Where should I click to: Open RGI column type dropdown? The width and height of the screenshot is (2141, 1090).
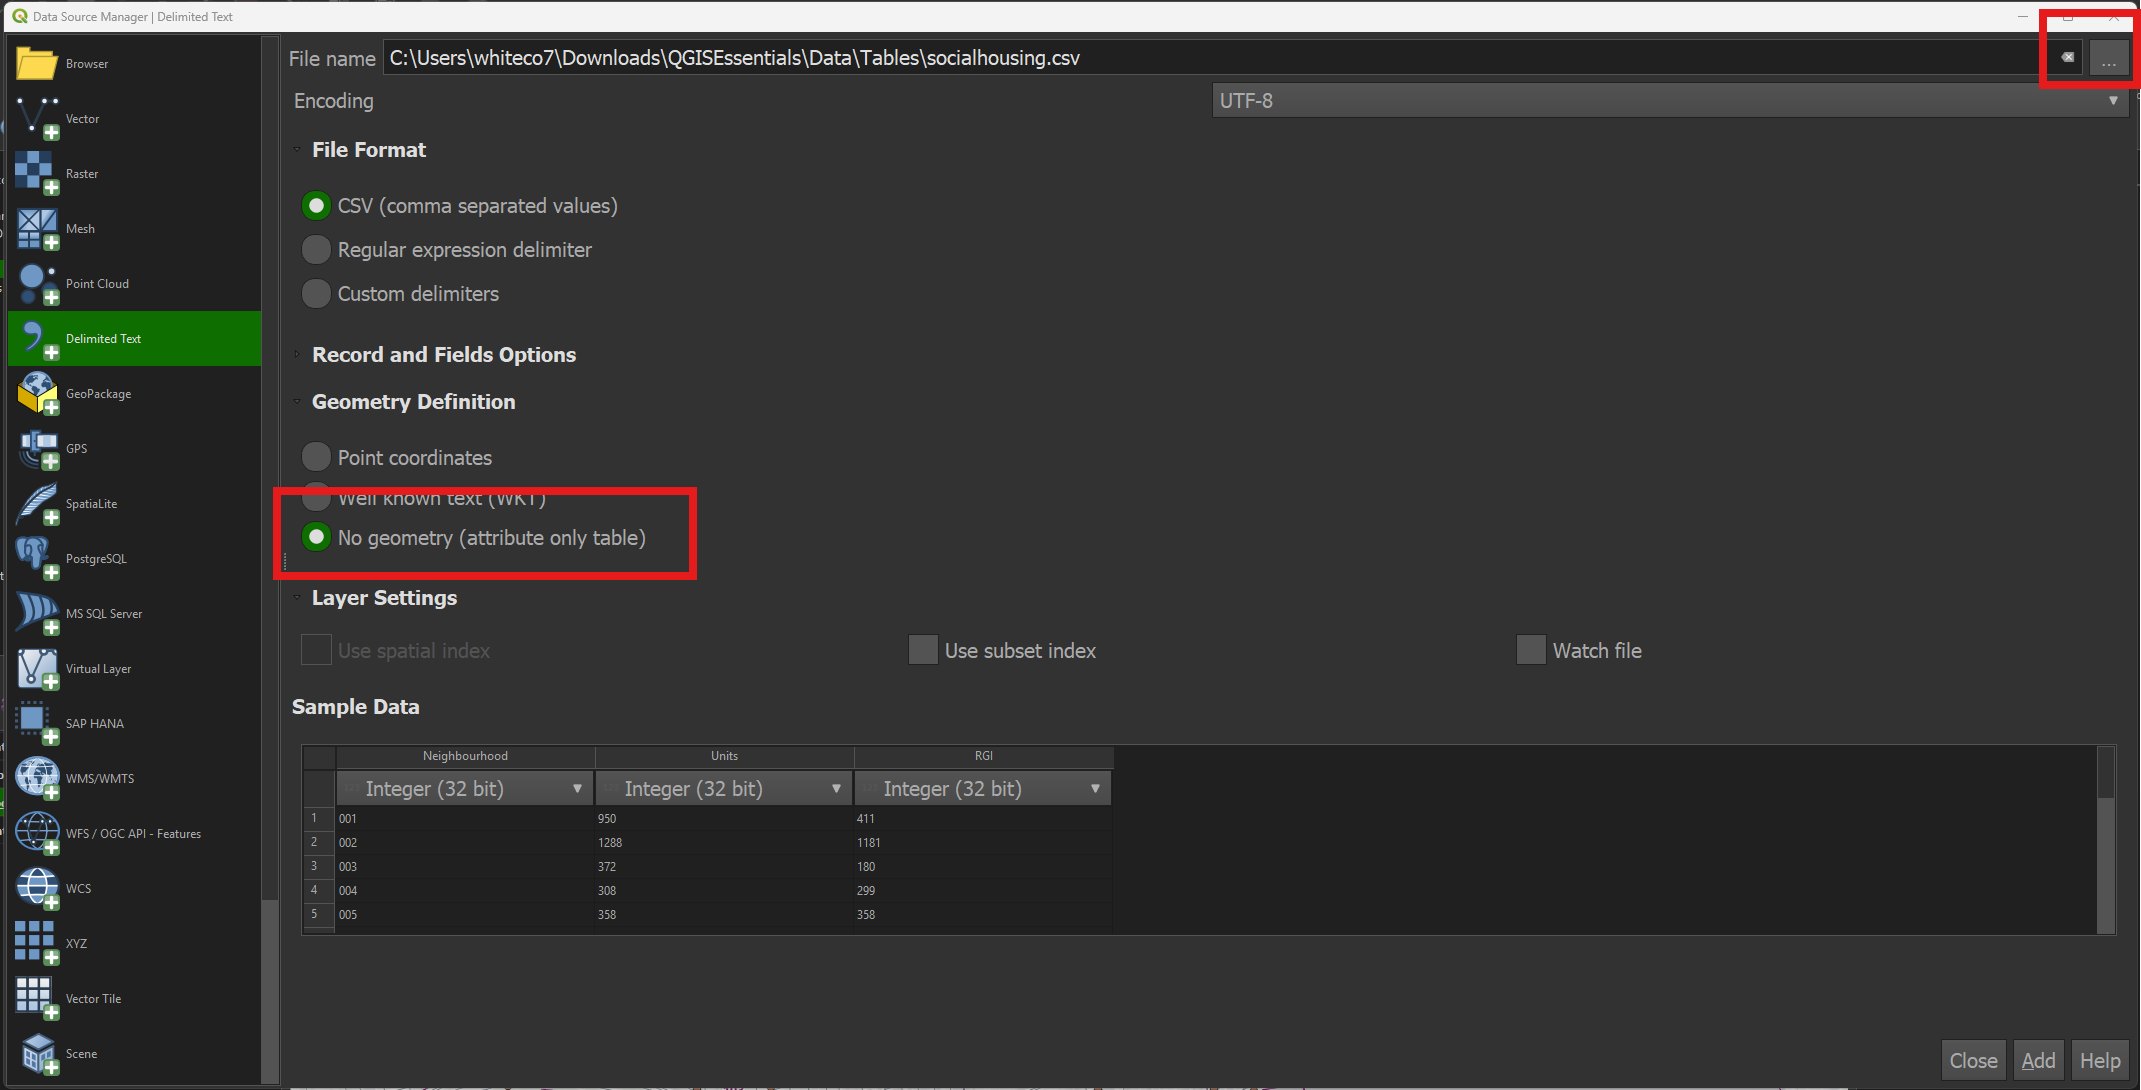(x=983, y=788)
